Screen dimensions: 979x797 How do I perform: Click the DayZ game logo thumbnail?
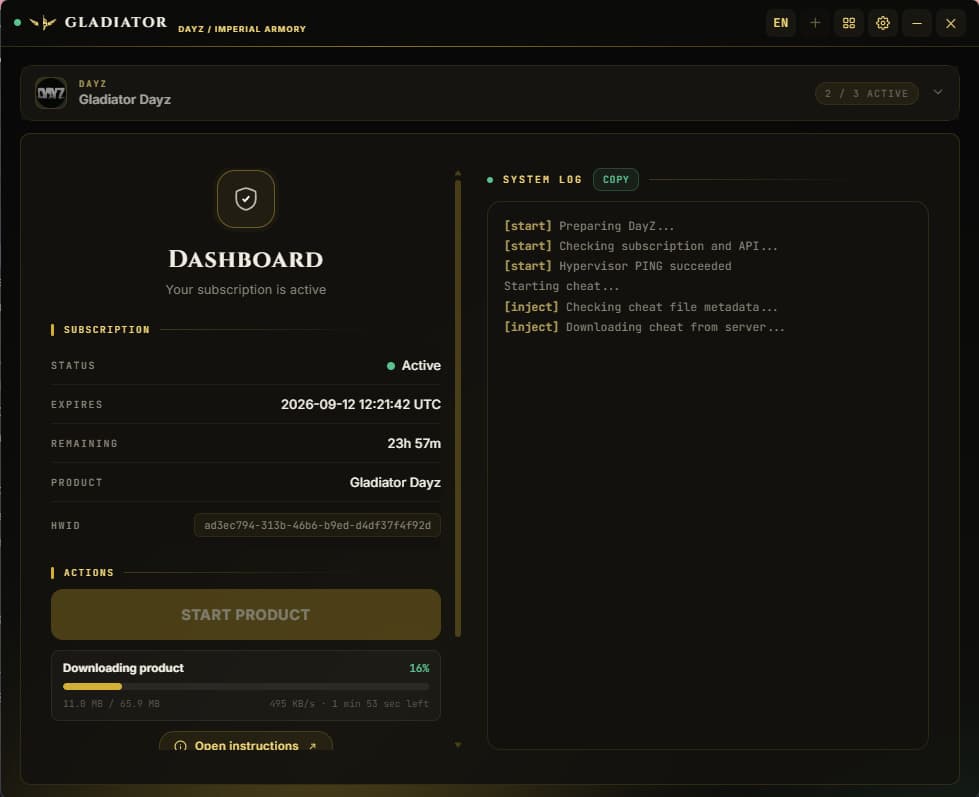pyautogui.click(x=51, y=93)
